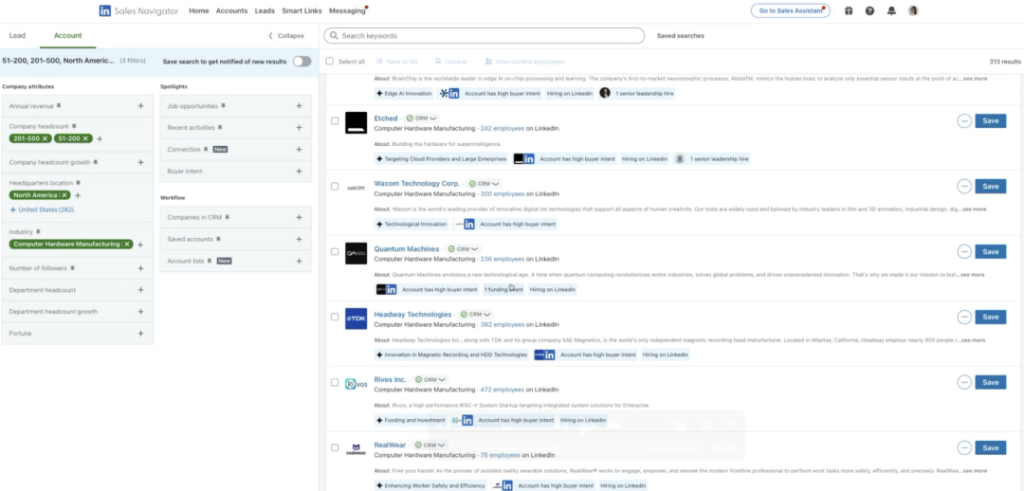Image resolution: width=1024 pixels, height=491 pixels.
Task: Switch to the Lead tab
Action: pyautogui.click(x=17, y=36)
